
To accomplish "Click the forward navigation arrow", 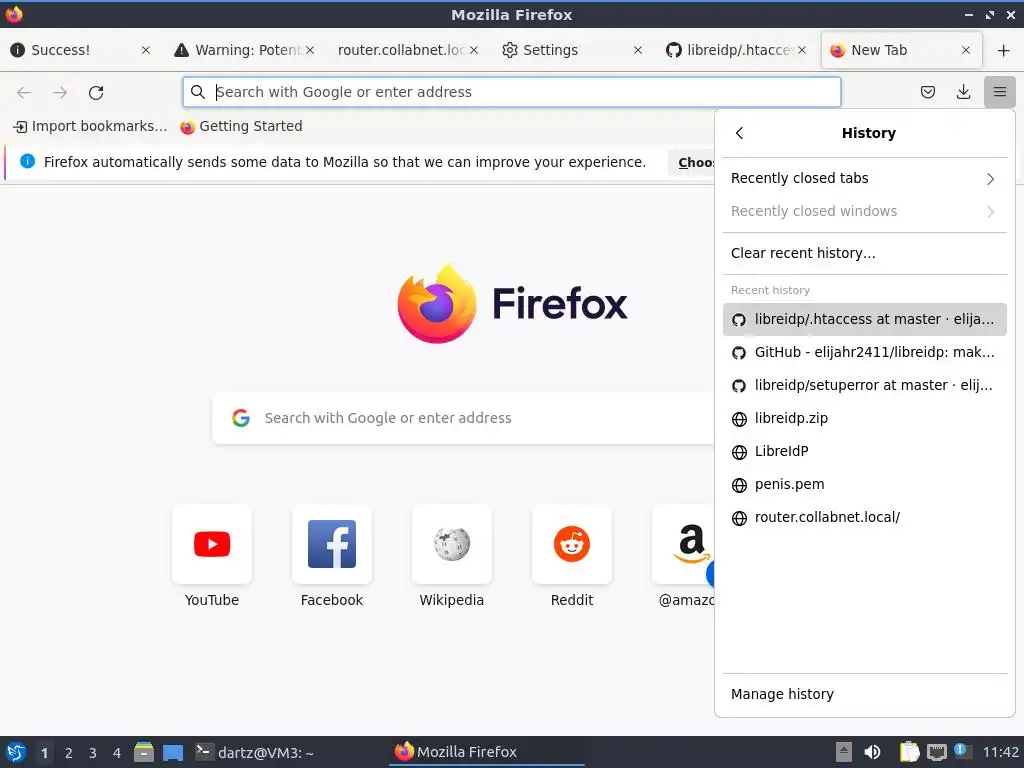I will [x=60, y=93].
